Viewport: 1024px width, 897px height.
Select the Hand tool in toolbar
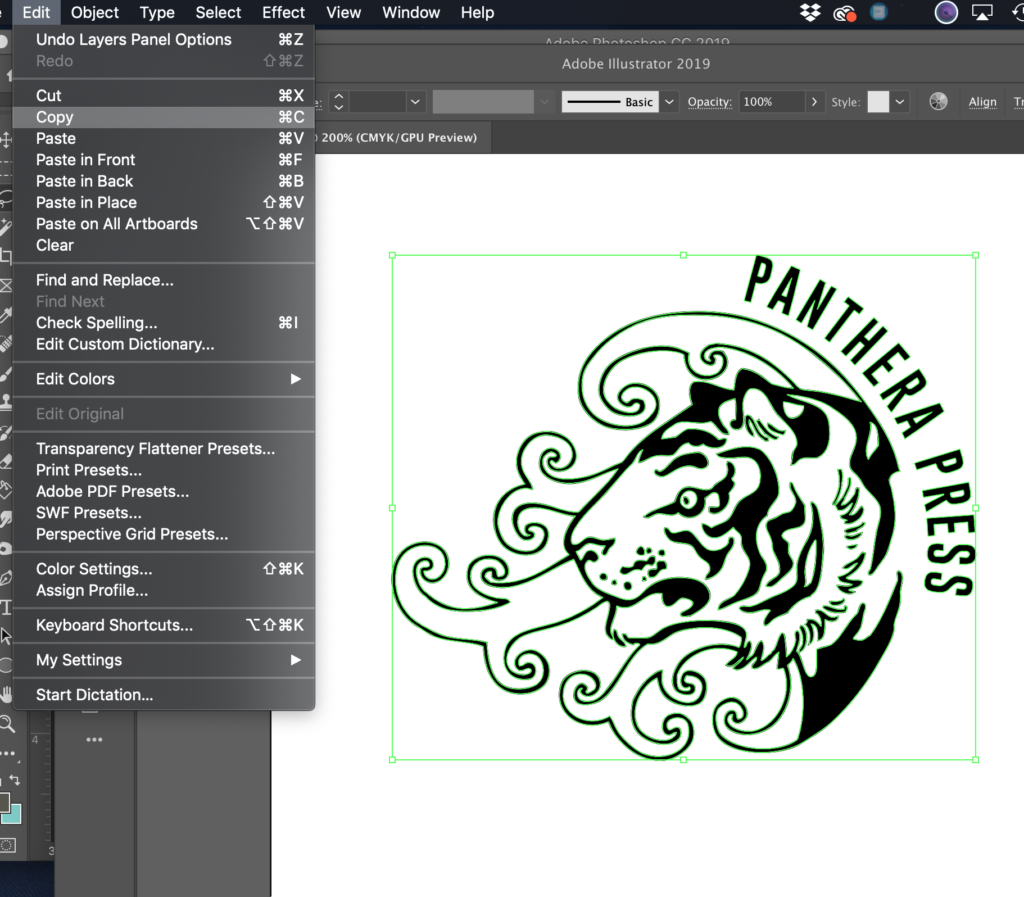tap(6, 694)
